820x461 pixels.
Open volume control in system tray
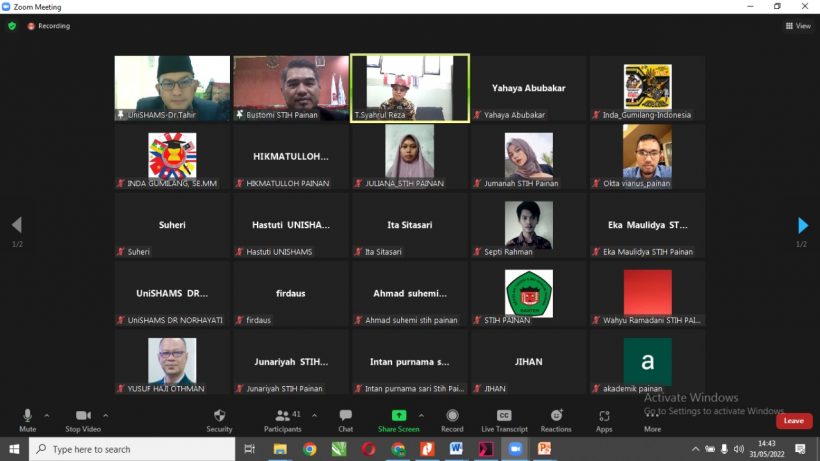[738, 449]
